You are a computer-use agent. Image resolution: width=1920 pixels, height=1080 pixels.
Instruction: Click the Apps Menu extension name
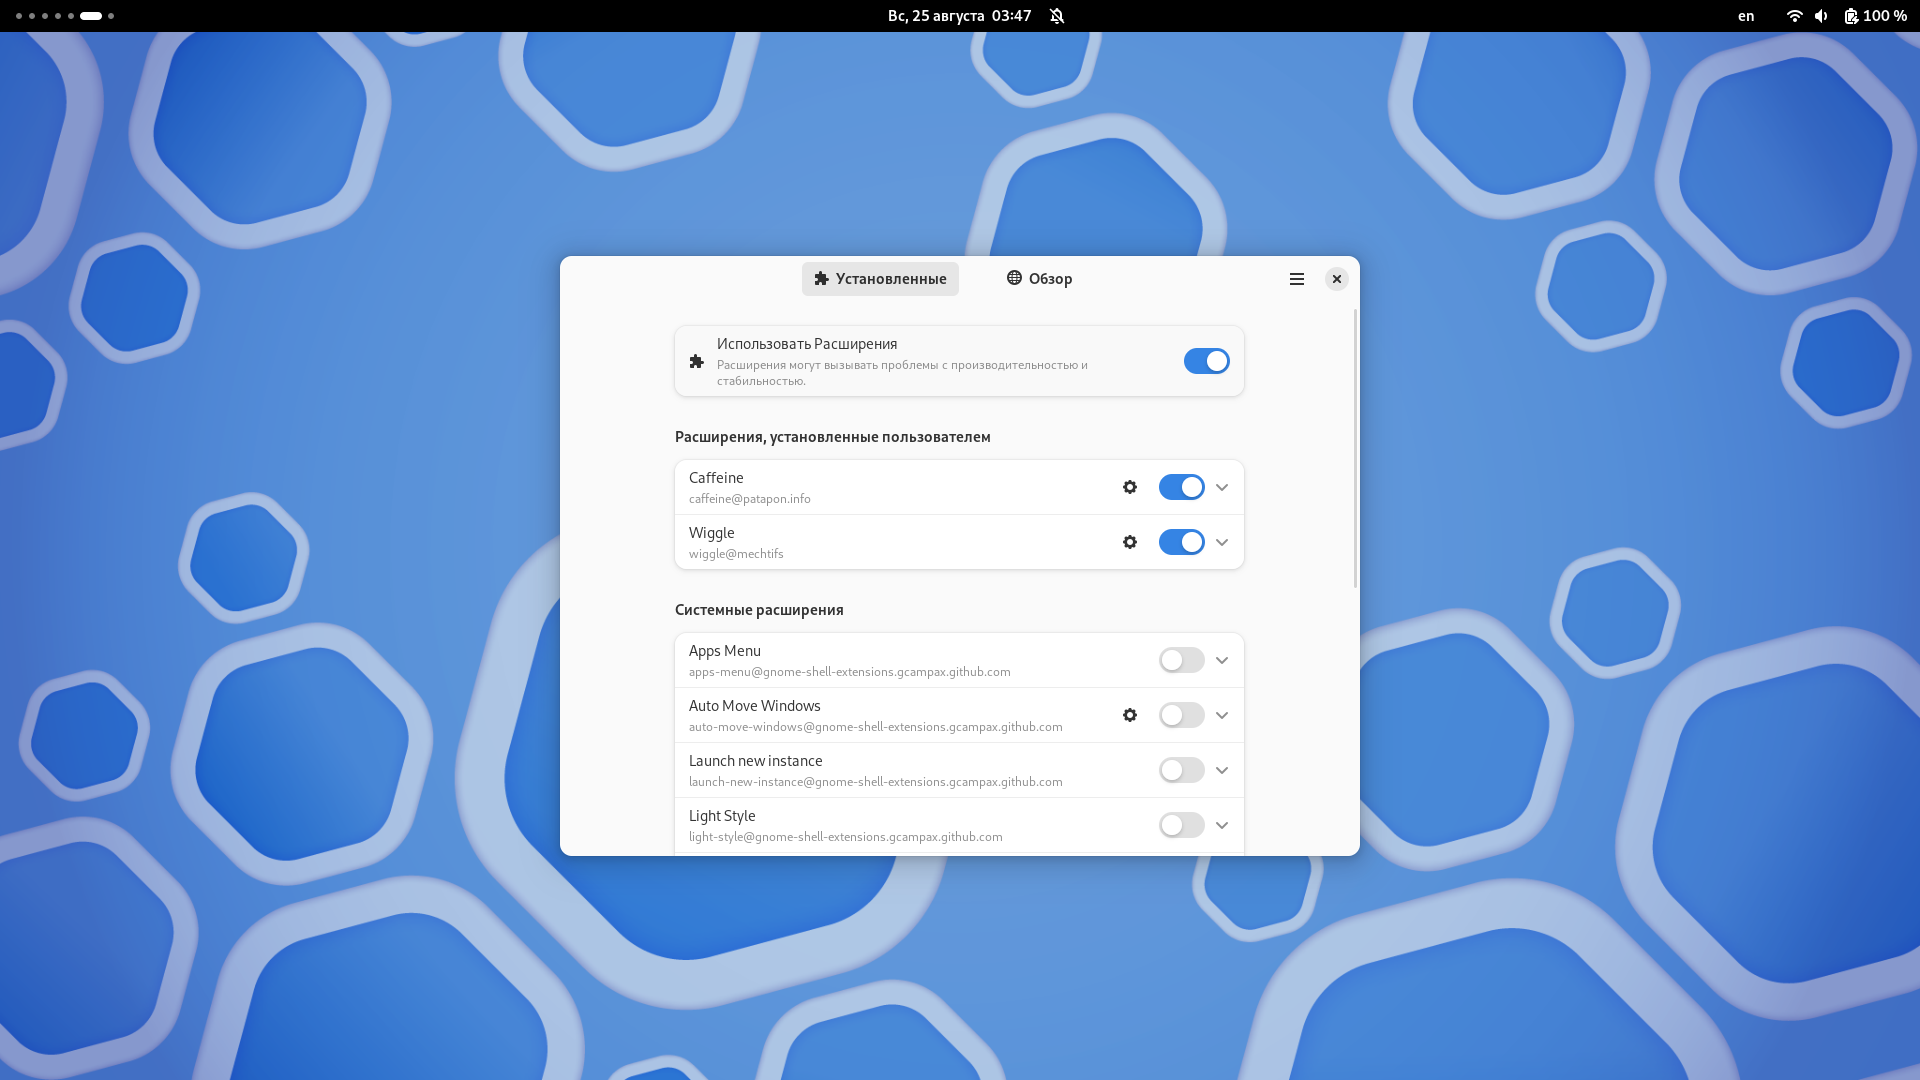(725, 651)
